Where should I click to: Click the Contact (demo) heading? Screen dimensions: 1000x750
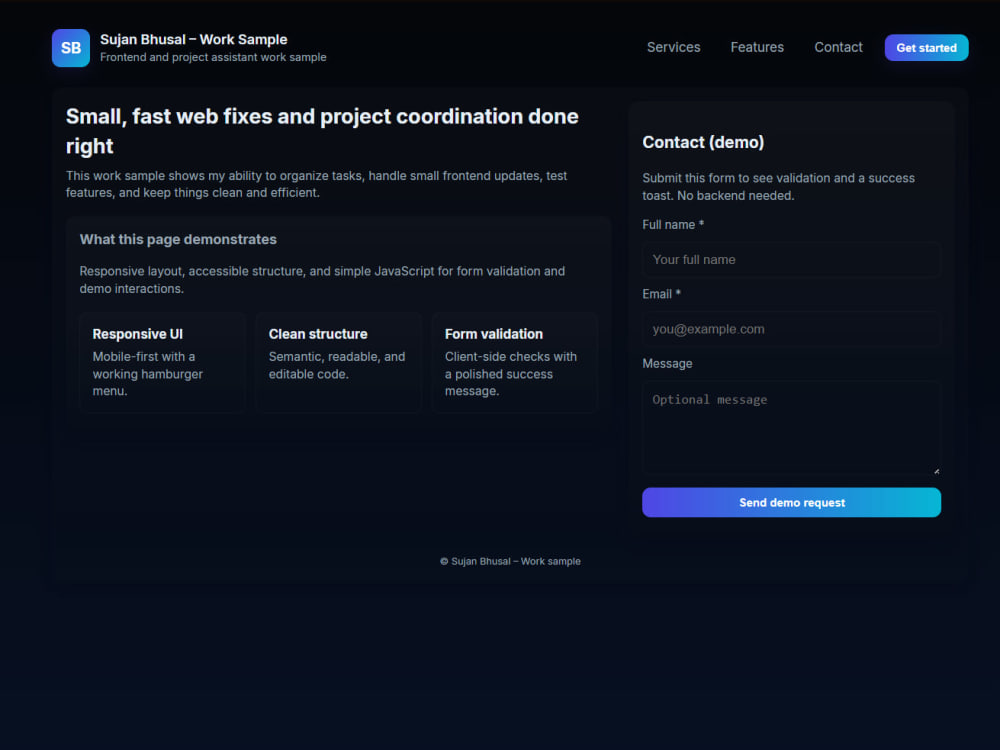point(703,142)
